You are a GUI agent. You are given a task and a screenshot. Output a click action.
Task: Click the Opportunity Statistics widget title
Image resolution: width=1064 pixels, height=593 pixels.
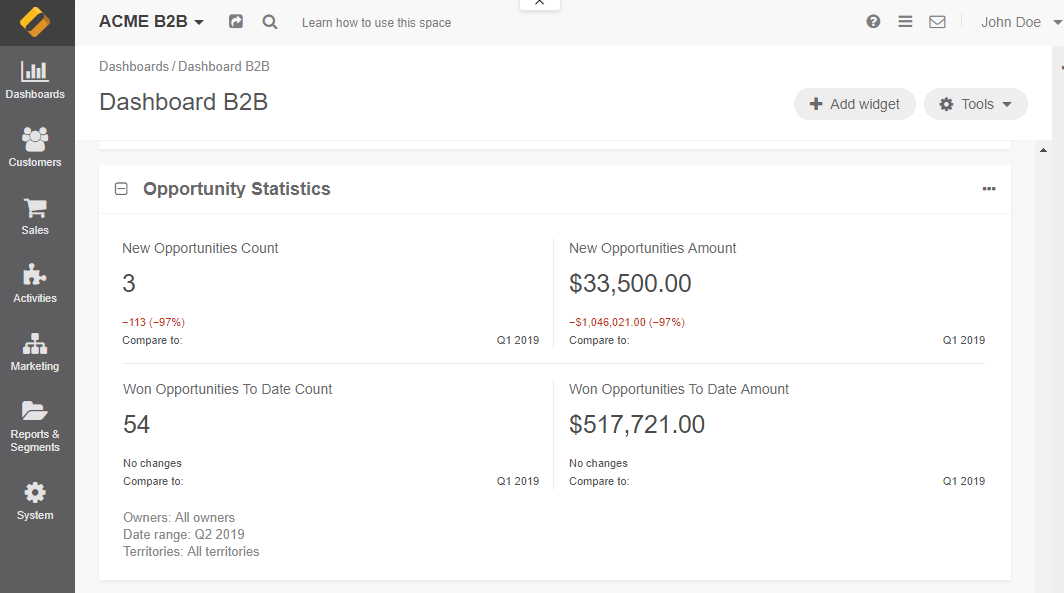tap(236, 189)
